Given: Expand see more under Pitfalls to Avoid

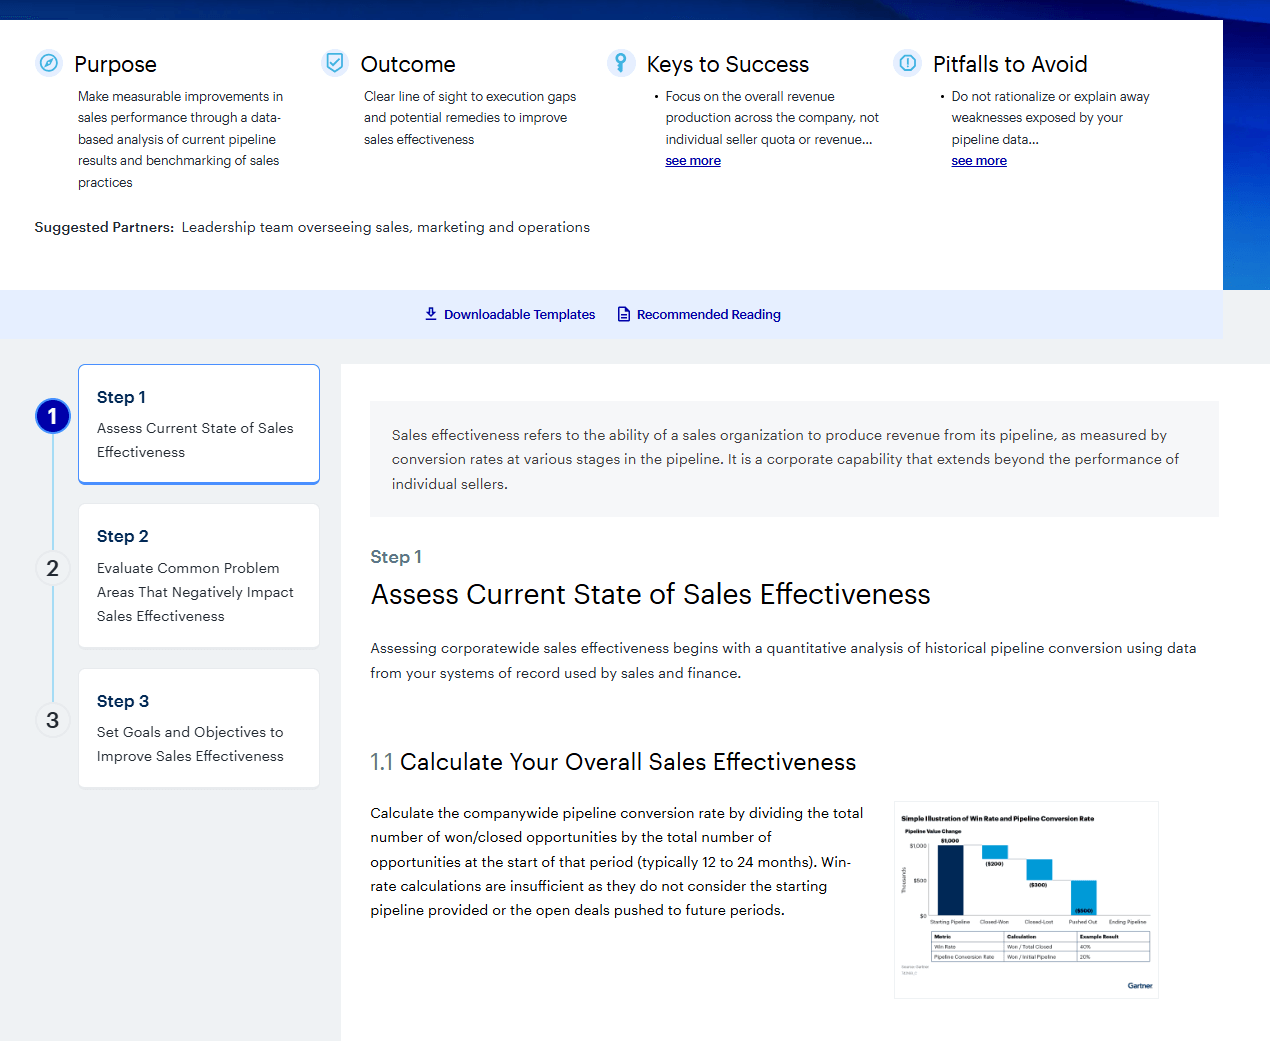Looking at the screenshot, I should 979,160.
